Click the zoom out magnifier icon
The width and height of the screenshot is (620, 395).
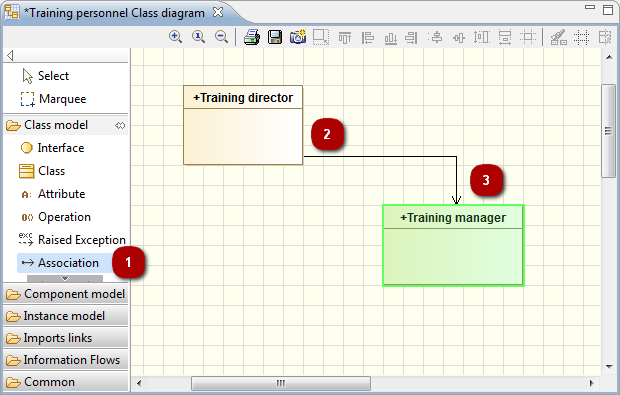[221, 37]
